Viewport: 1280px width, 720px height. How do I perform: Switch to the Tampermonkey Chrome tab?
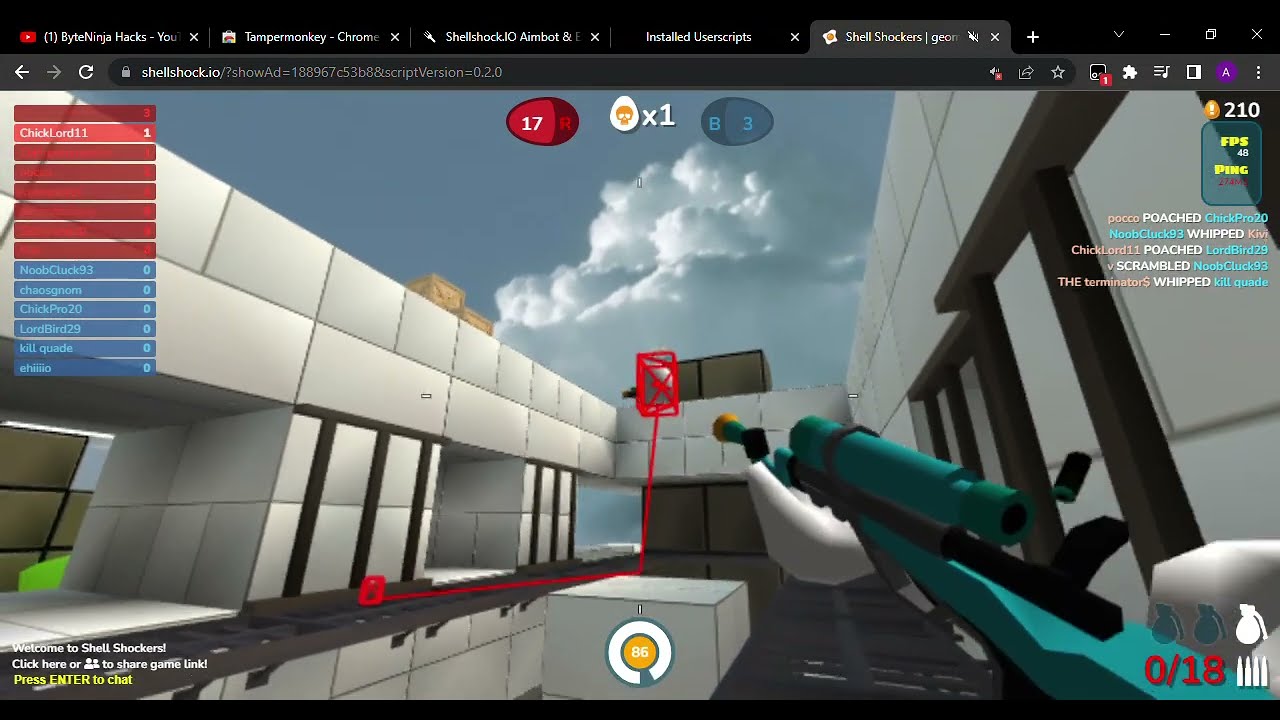(x=309, y=37)
